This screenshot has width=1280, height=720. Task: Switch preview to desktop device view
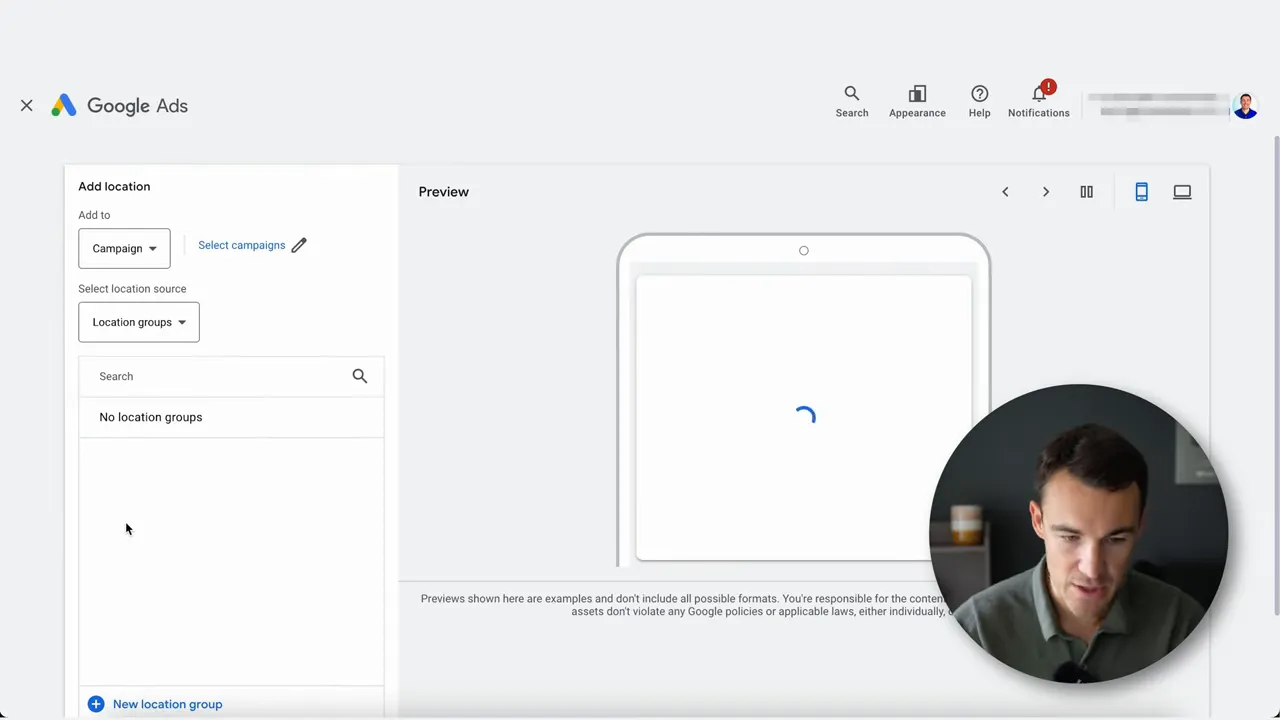pos(1182,191)
